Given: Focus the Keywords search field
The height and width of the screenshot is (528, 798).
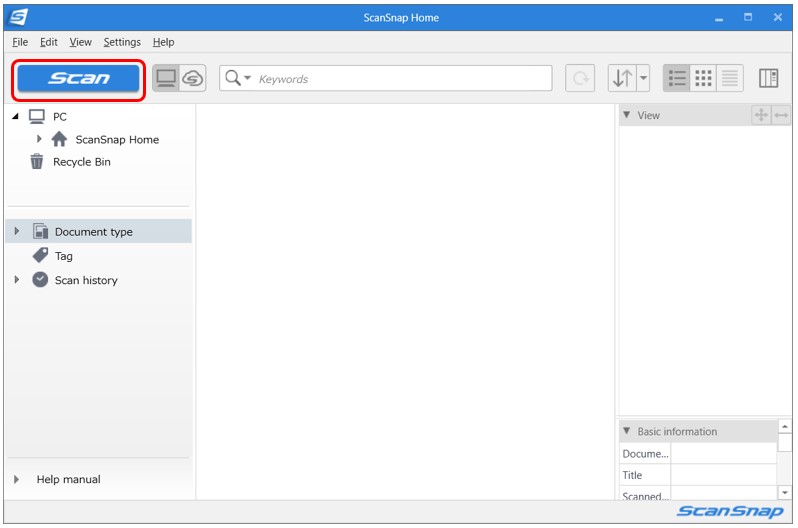Looking at the screenshot, I should [x=385, y=78].
